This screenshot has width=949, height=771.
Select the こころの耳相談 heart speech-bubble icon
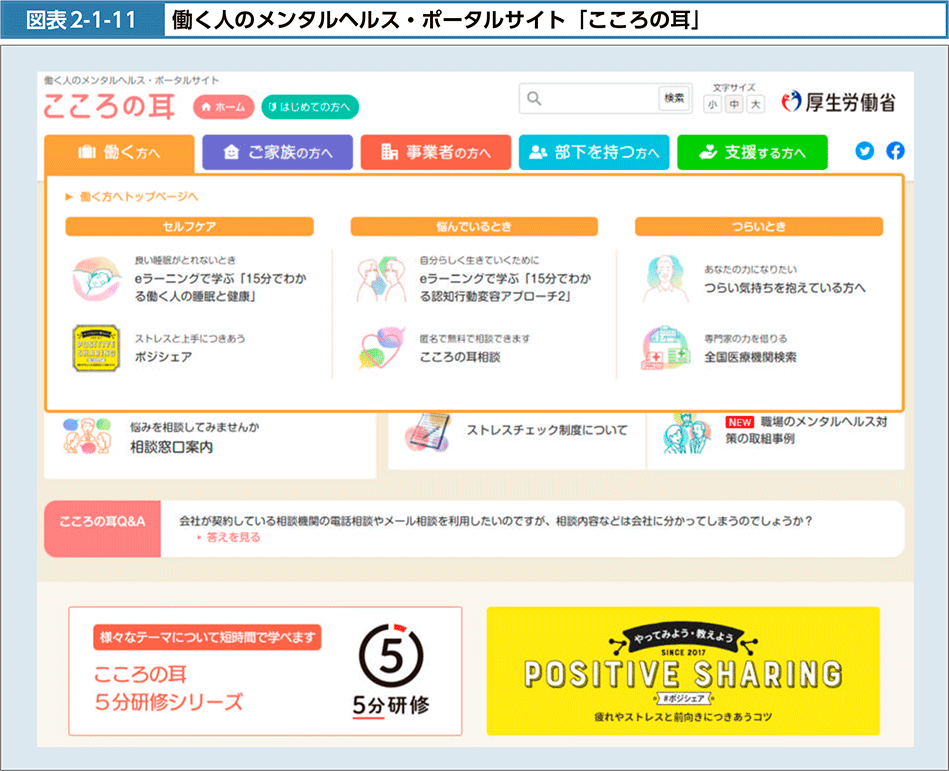[382, 348]
